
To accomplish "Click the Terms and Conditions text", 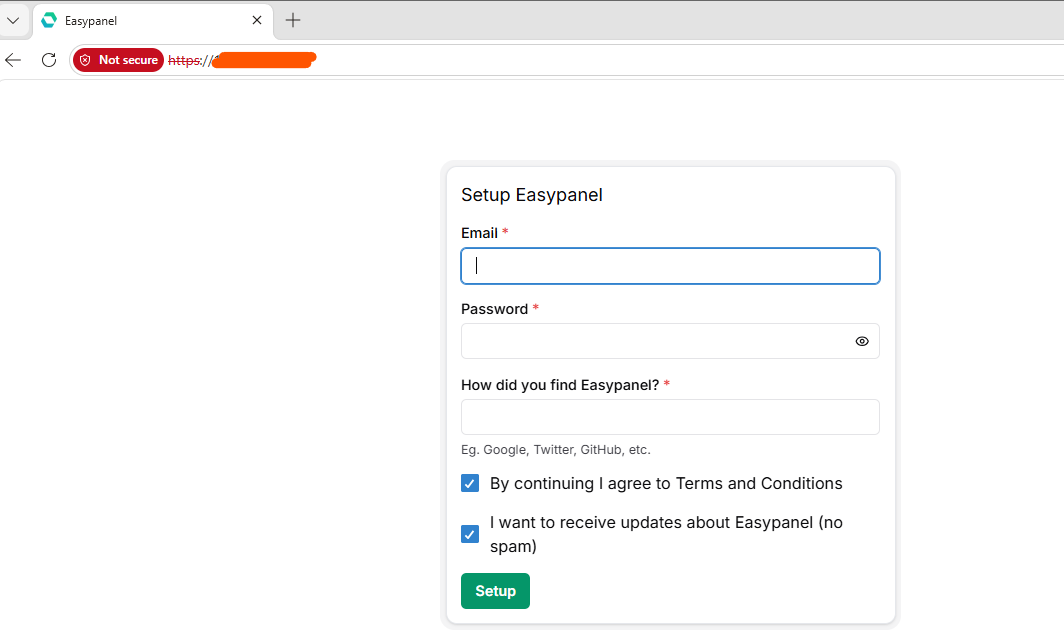I will point(758,484).
